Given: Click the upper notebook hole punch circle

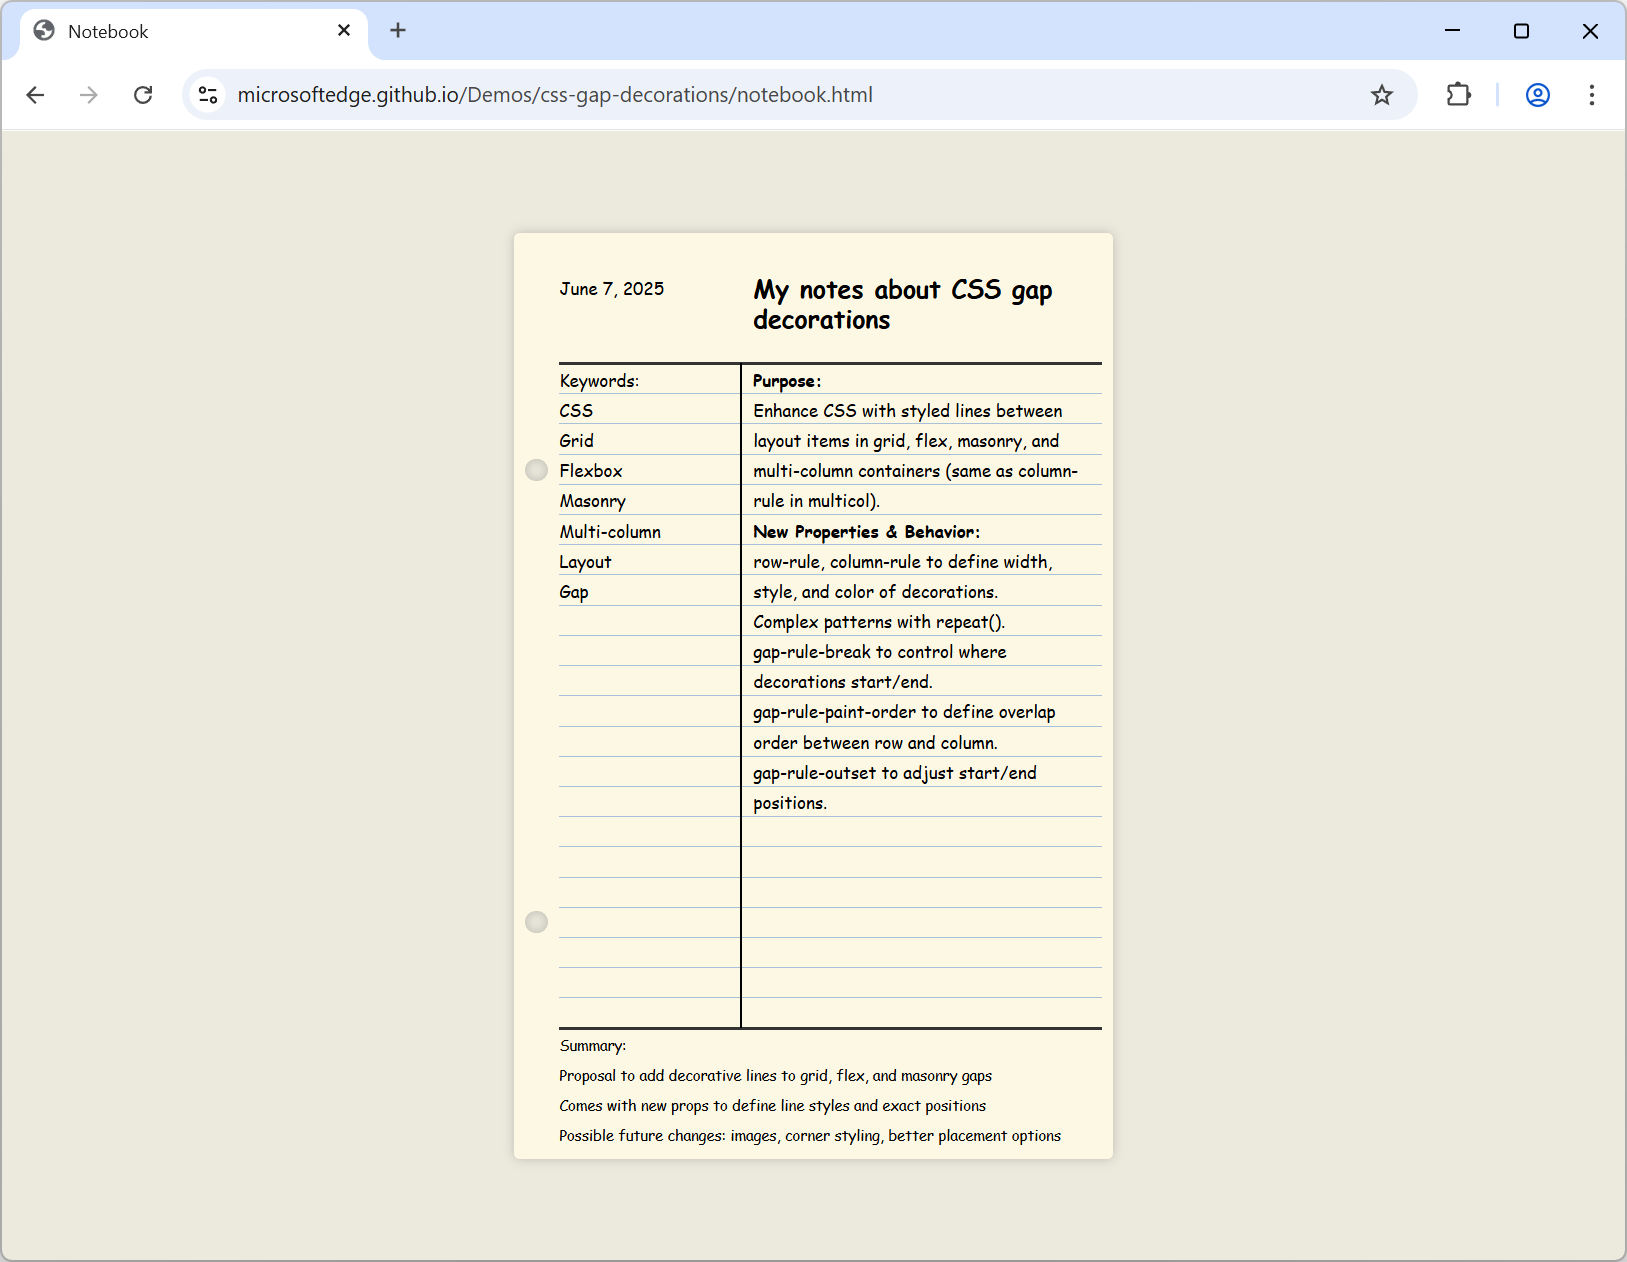Looking at the screenshot, I should click(x=536, y=470).
